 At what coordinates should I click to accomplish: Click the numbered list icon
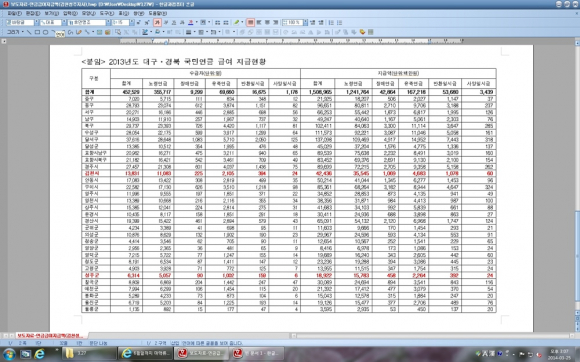pos(331,23)
